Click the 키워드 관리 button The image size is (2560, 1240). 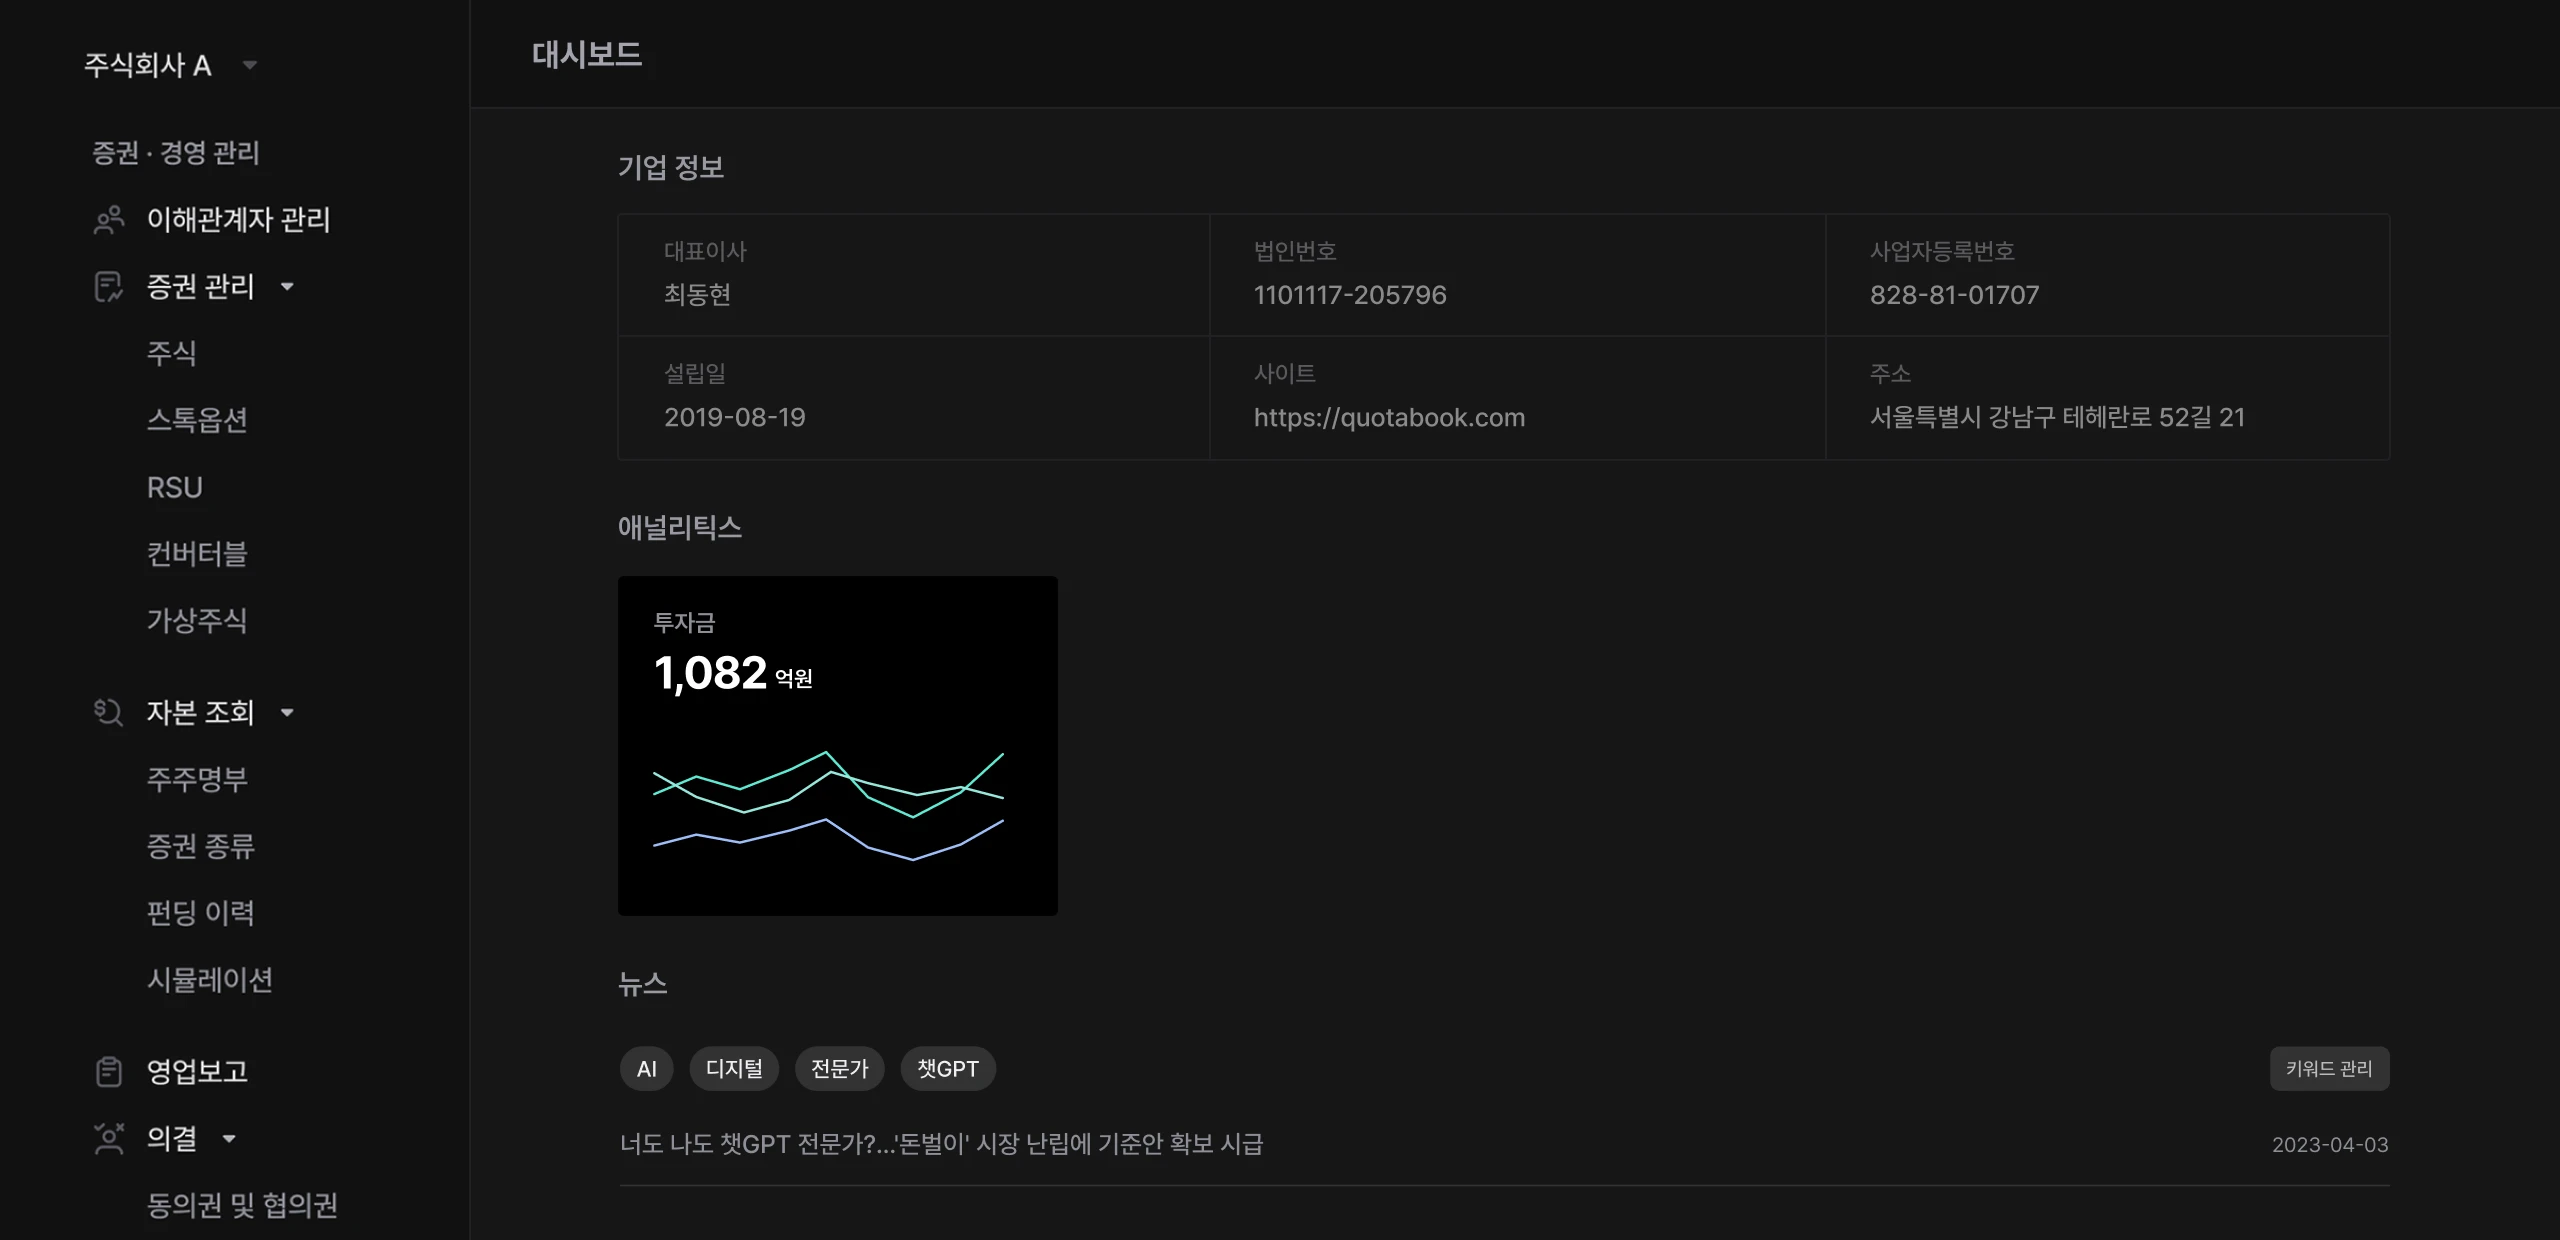tap(2329, 1069)
